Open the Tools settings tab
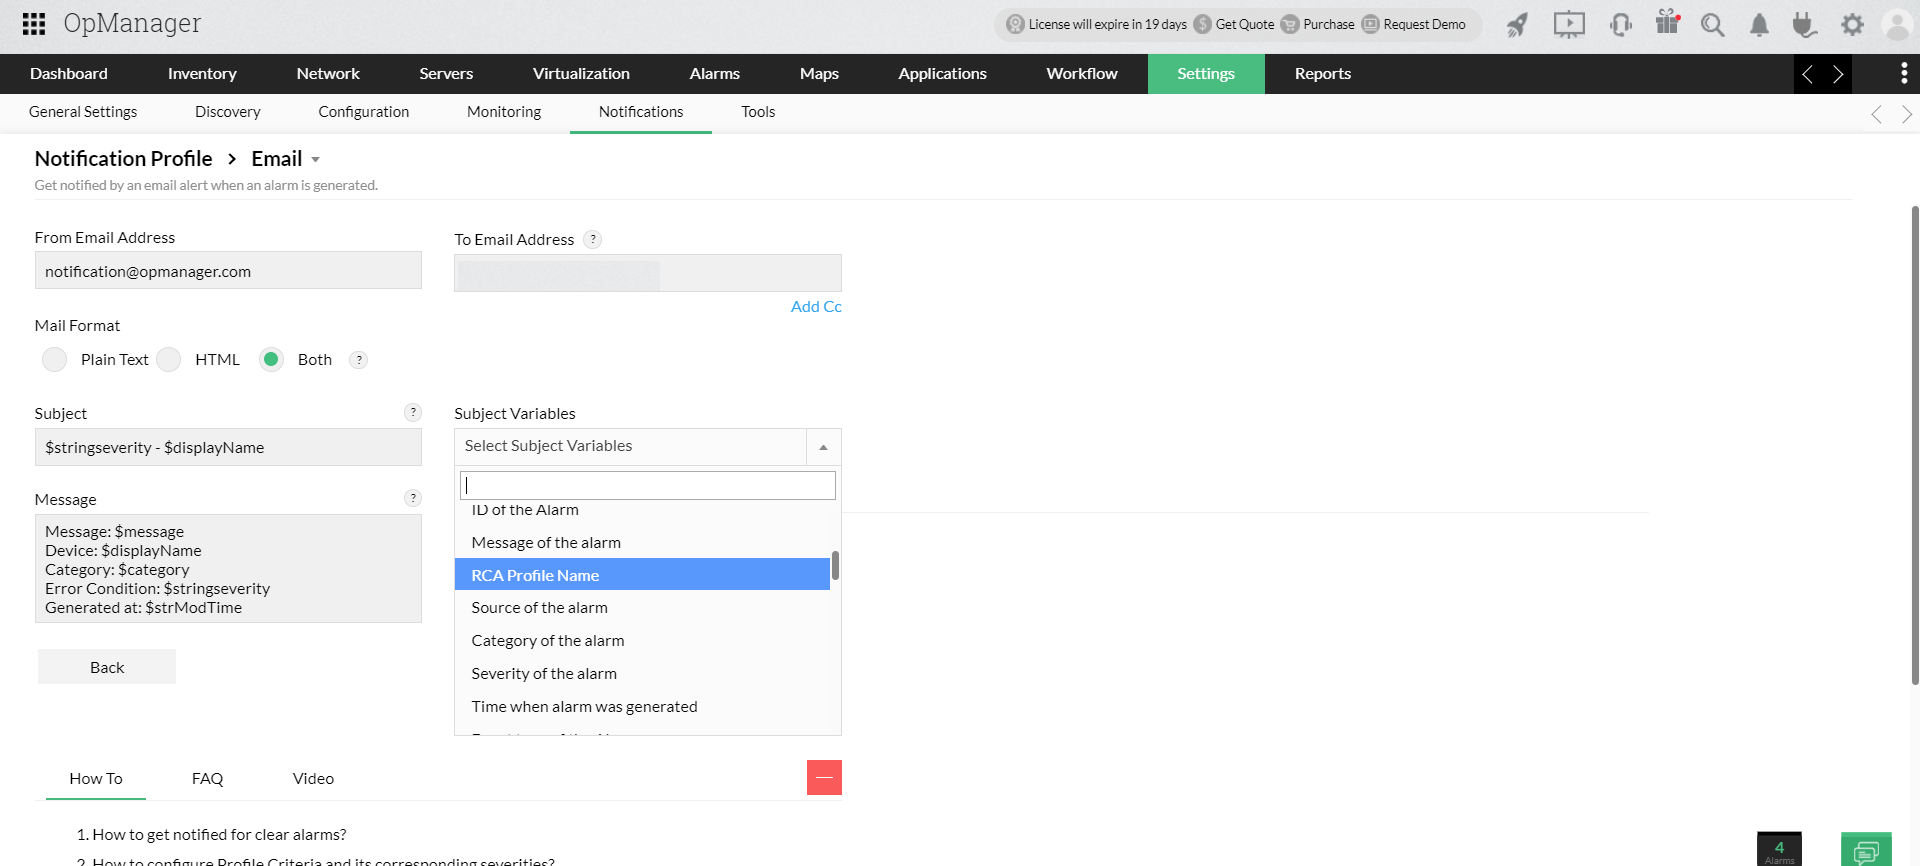Image resolution: width=1920 pixels, height=866 pixels. (758, 112)
